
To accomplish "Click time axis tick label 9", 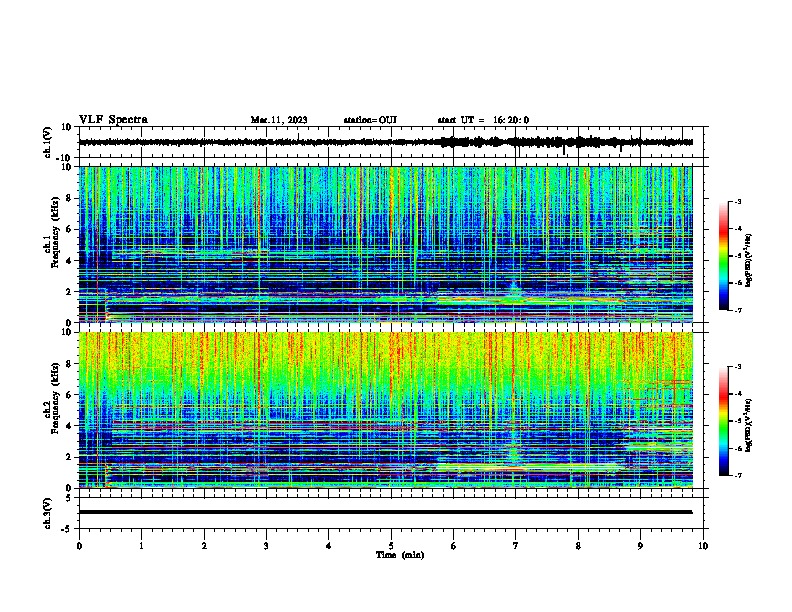I will tap(640, 546).
